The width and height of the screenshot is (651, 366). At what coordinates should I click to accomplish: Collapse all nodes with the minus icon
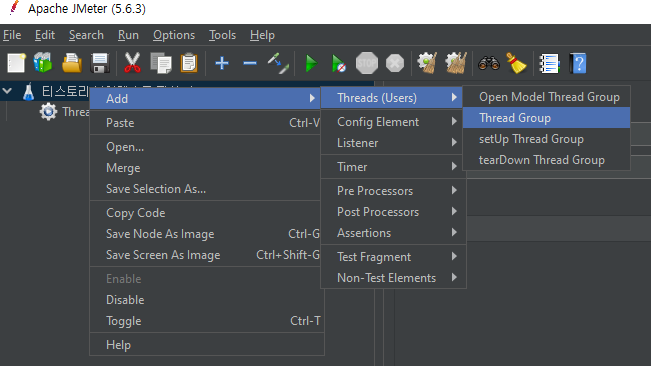[x=250, y=63]
